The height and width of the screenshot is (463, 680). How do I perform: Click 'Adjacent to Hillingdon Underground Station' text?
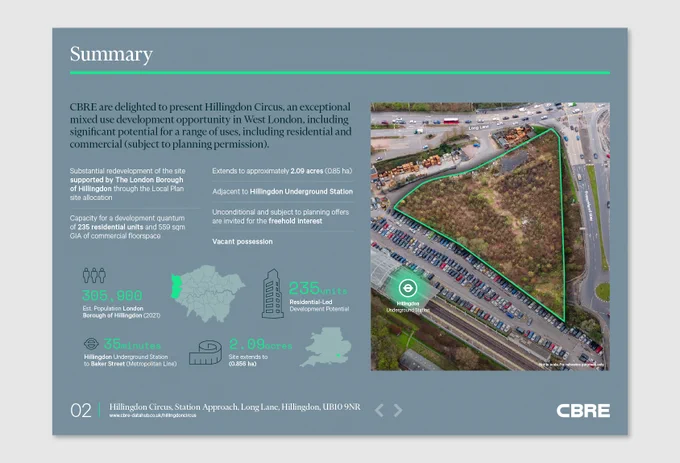point(282,192)
